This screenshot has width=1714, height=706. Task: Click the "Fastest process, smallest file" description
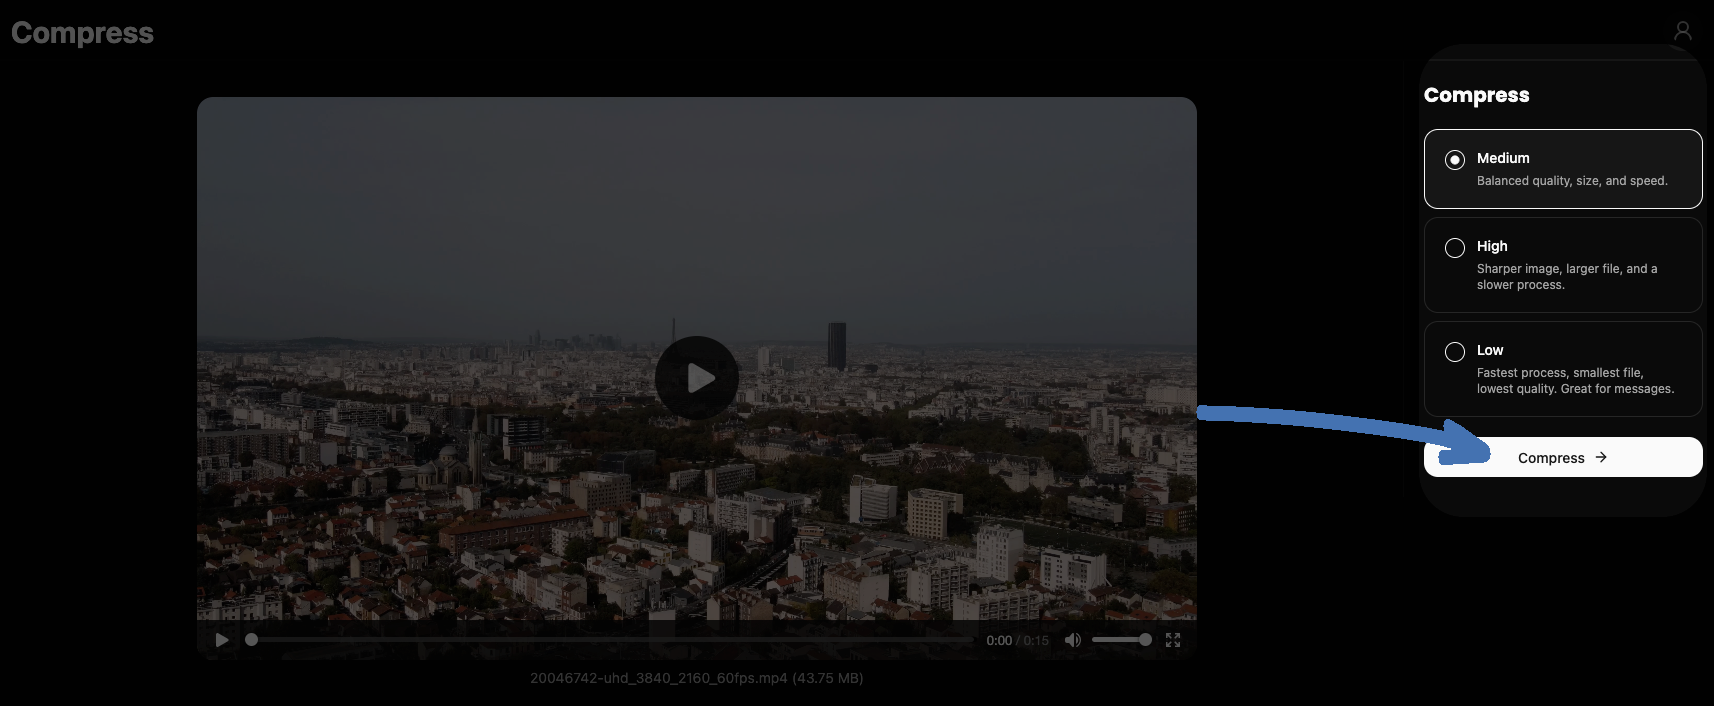1574,381
